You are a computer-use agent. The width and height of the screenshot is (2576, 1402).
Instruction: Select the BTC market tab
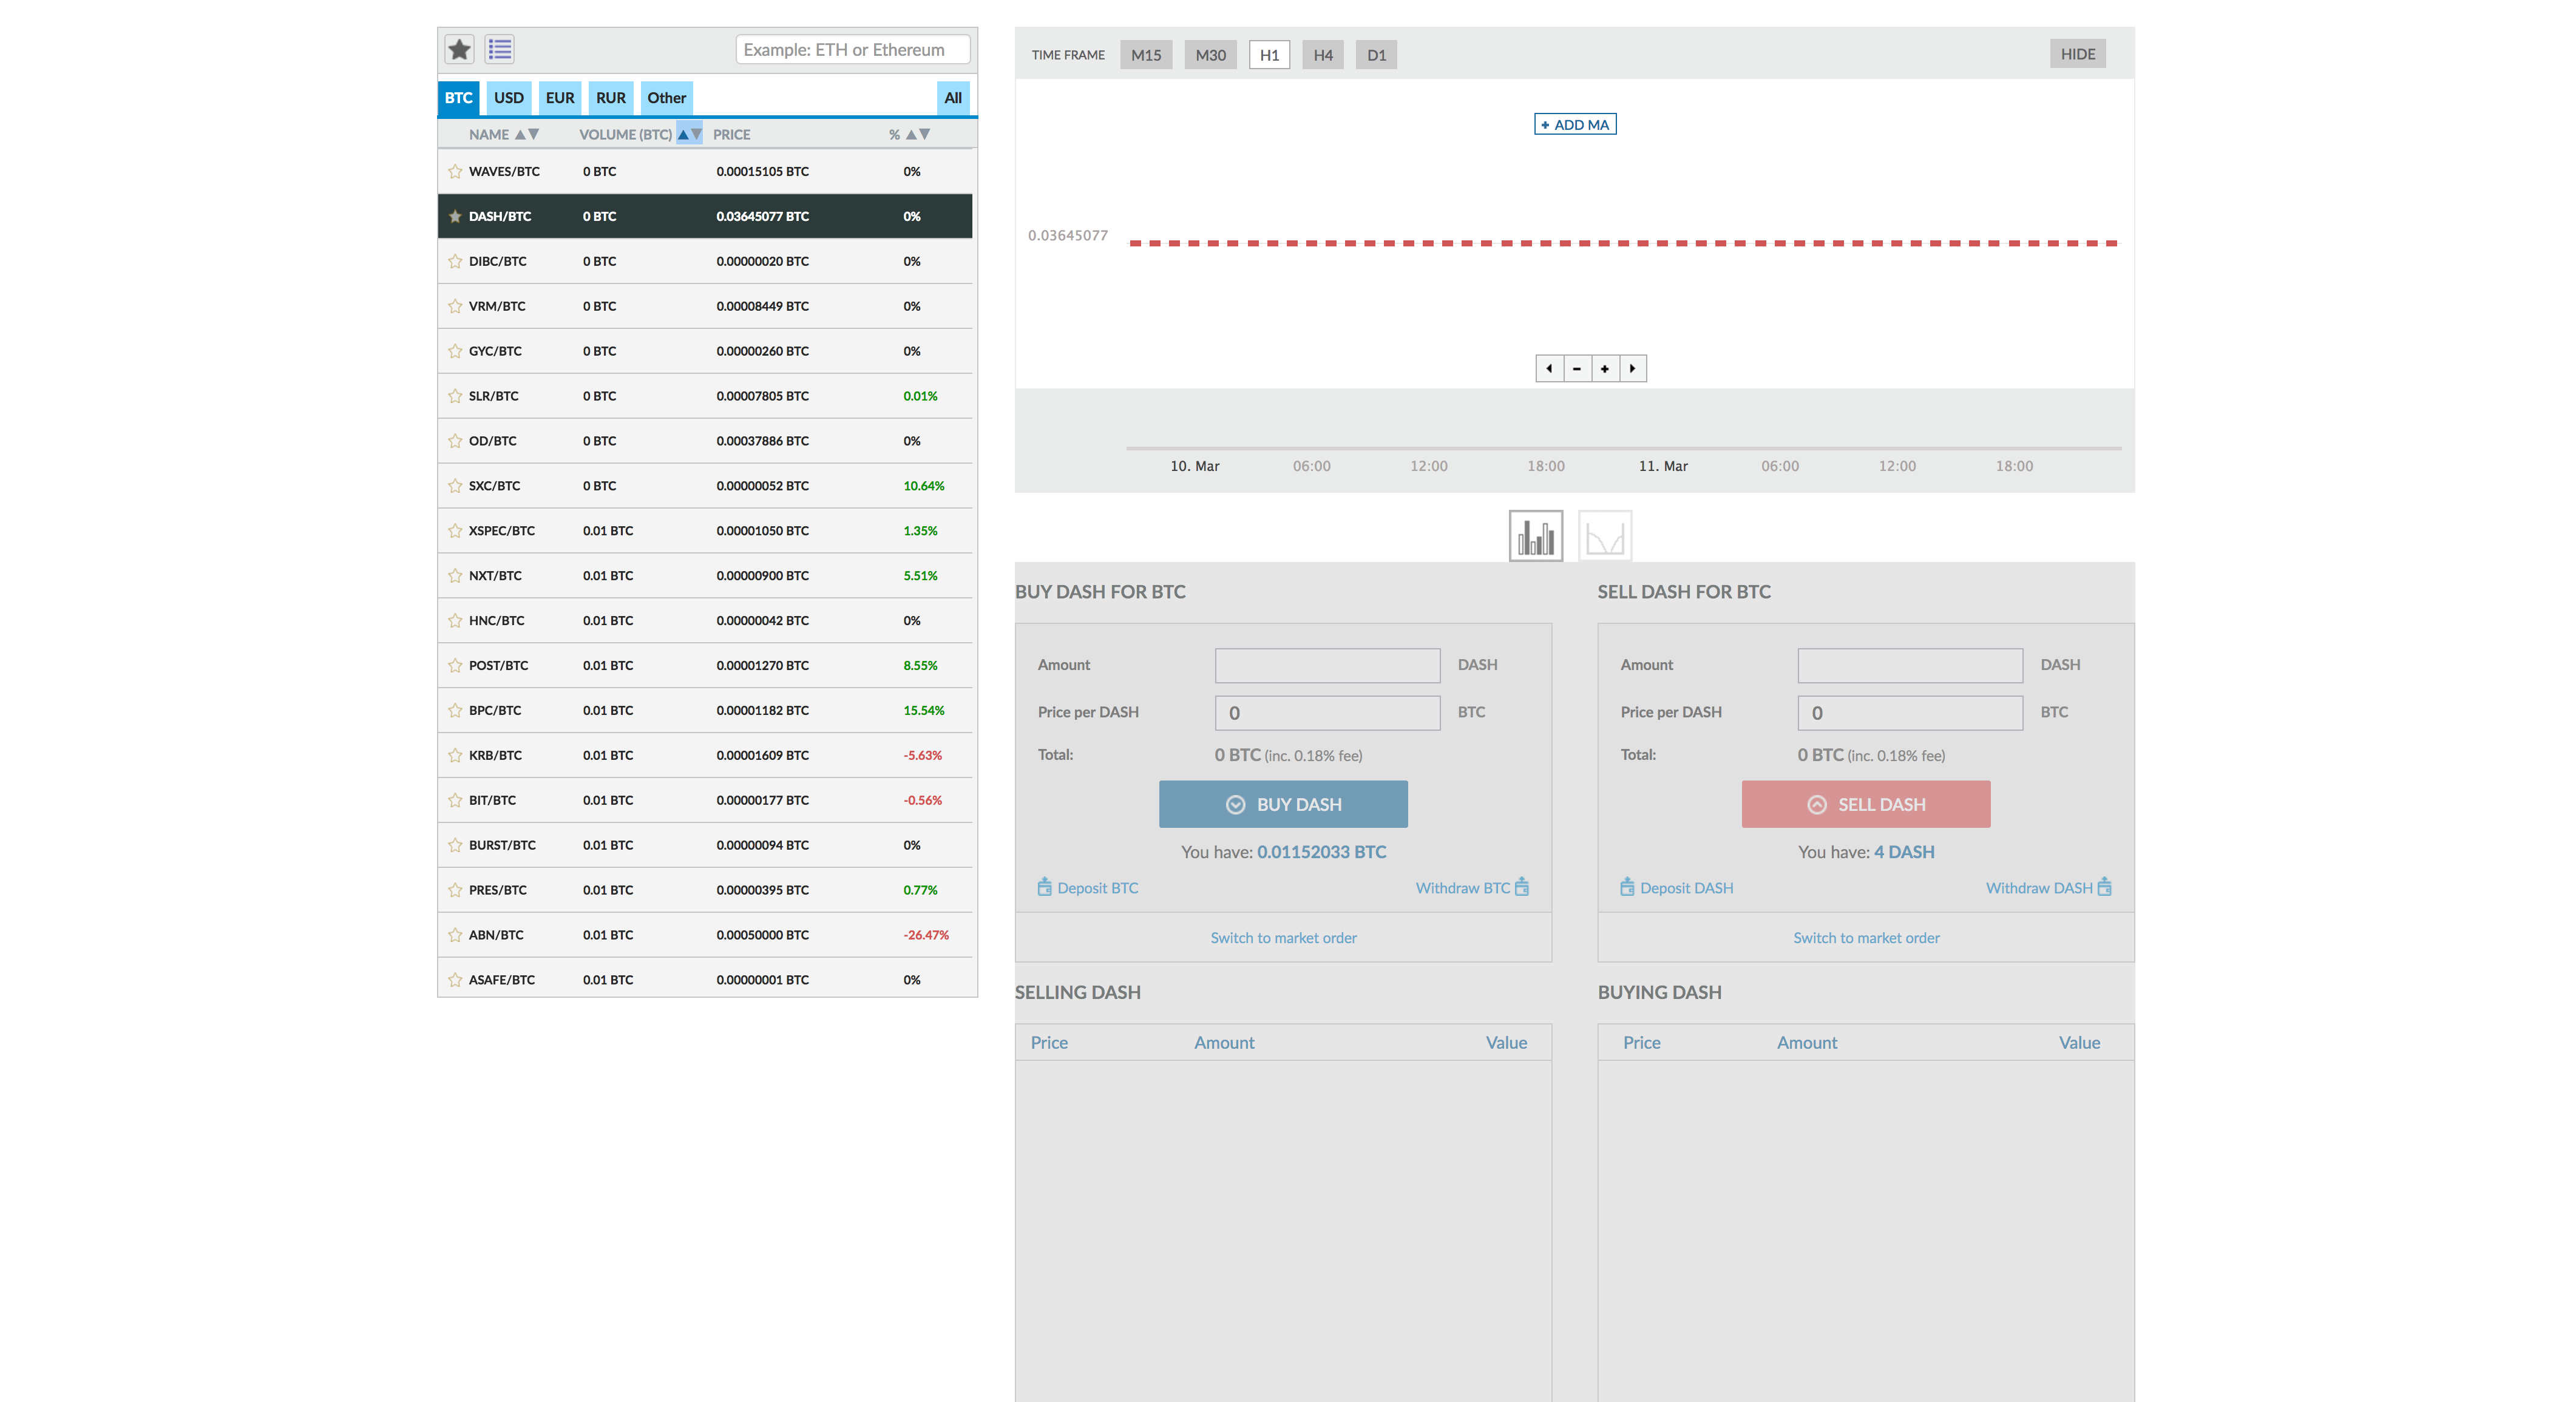click(x=458, y=98)
